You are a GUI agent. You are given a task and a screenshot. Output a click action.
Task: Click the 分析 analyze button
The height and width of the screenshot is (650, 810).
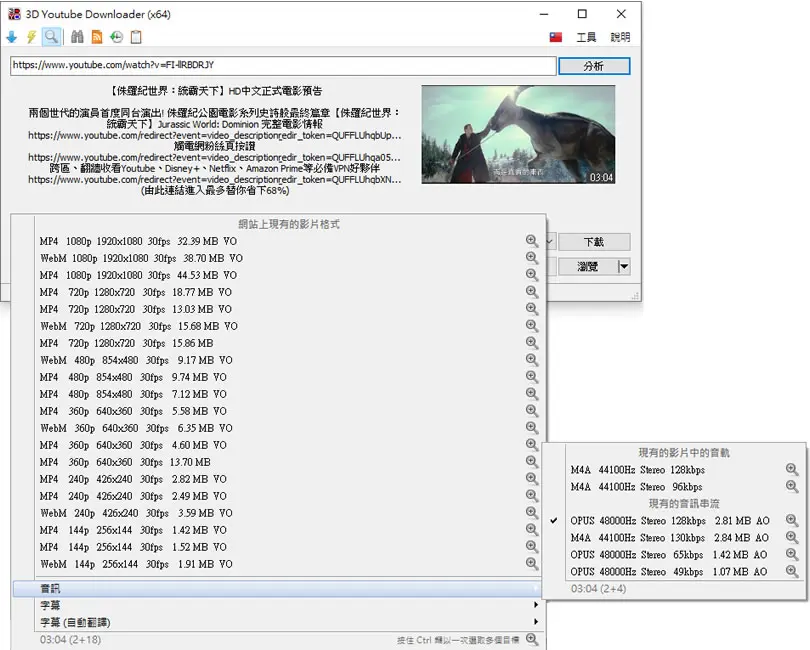coord(594,66)
